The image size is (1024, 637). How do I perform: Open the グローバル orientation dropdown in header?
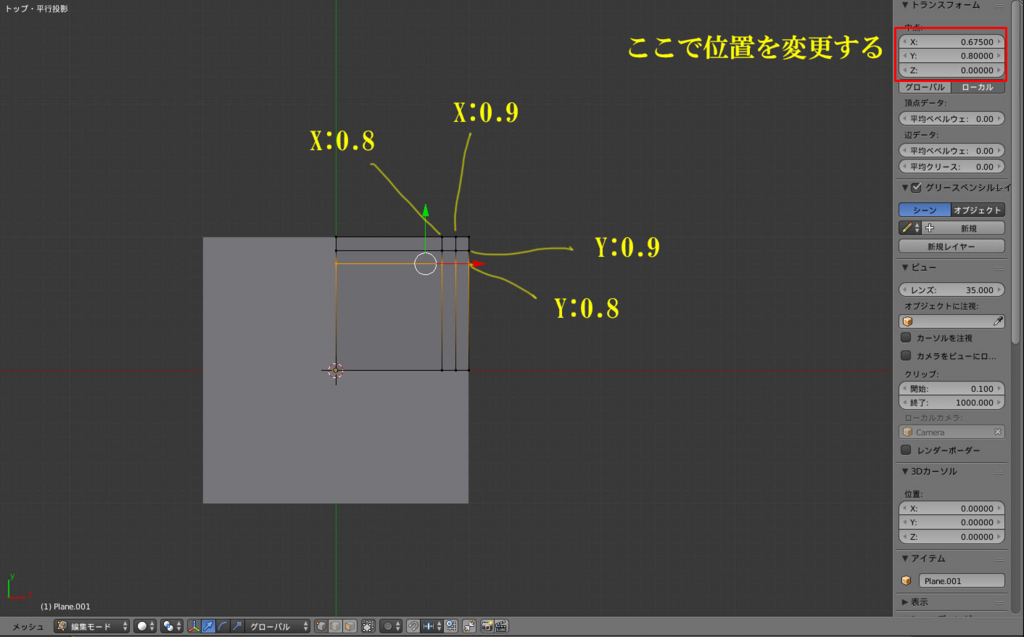coord(278,627)
